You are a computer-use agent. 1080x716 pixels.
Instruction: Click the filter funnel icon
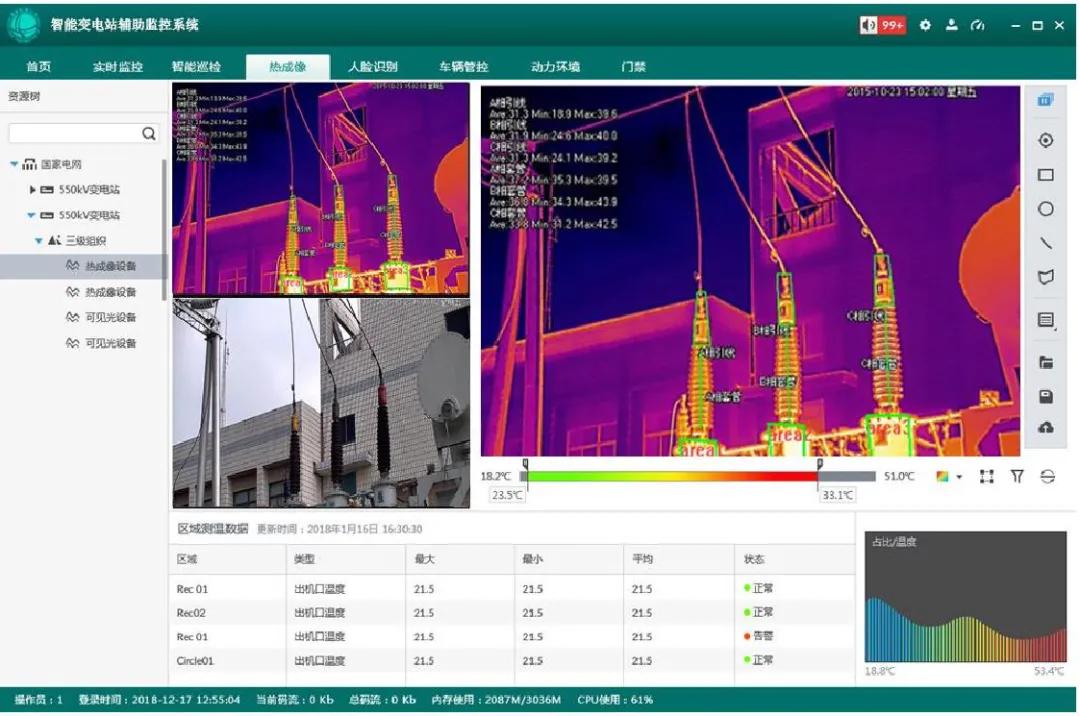1017,477
